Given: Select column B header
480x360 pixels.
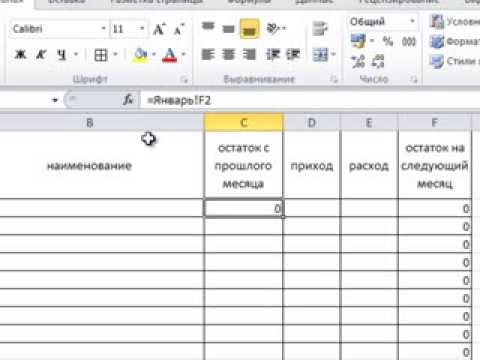Looking at the screenshot, I should click(x=89, y=123).
